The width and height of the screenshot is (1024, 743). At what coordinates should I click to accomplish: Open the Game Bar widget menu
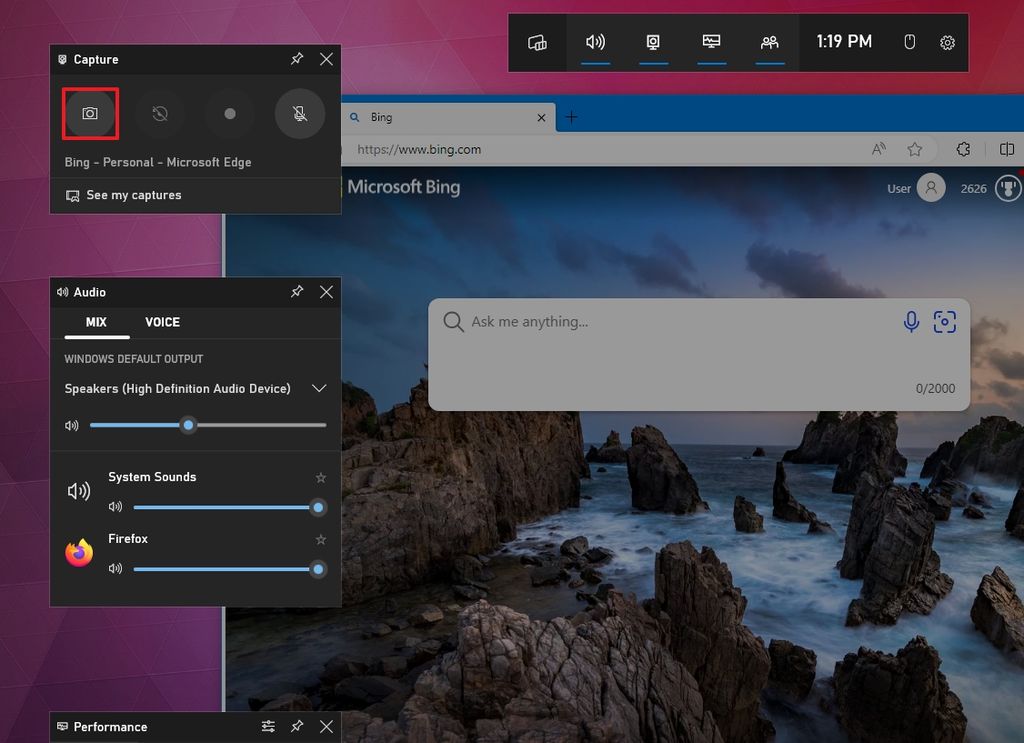click(x=537, y=42)
